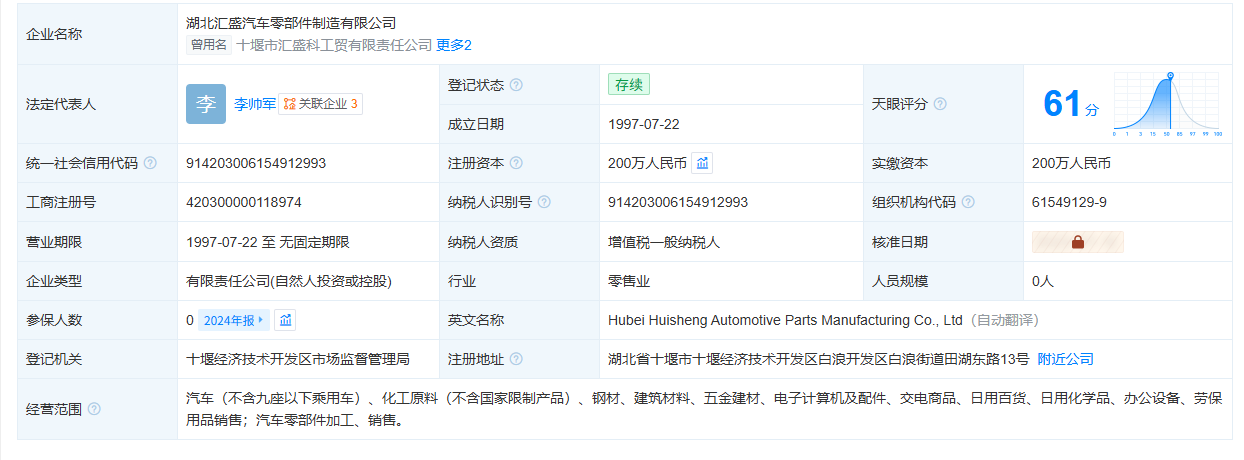Open legal representative 李帅军 profile
This screenshot has height=460, width=1244.
254,104
